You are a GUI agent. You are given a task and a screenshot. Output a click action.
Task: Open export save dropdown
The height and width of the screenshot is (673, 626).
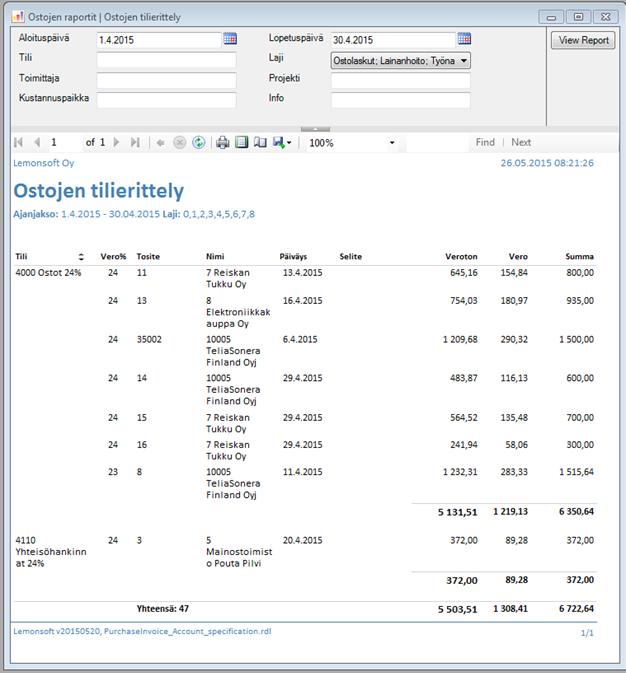point(282,142)
